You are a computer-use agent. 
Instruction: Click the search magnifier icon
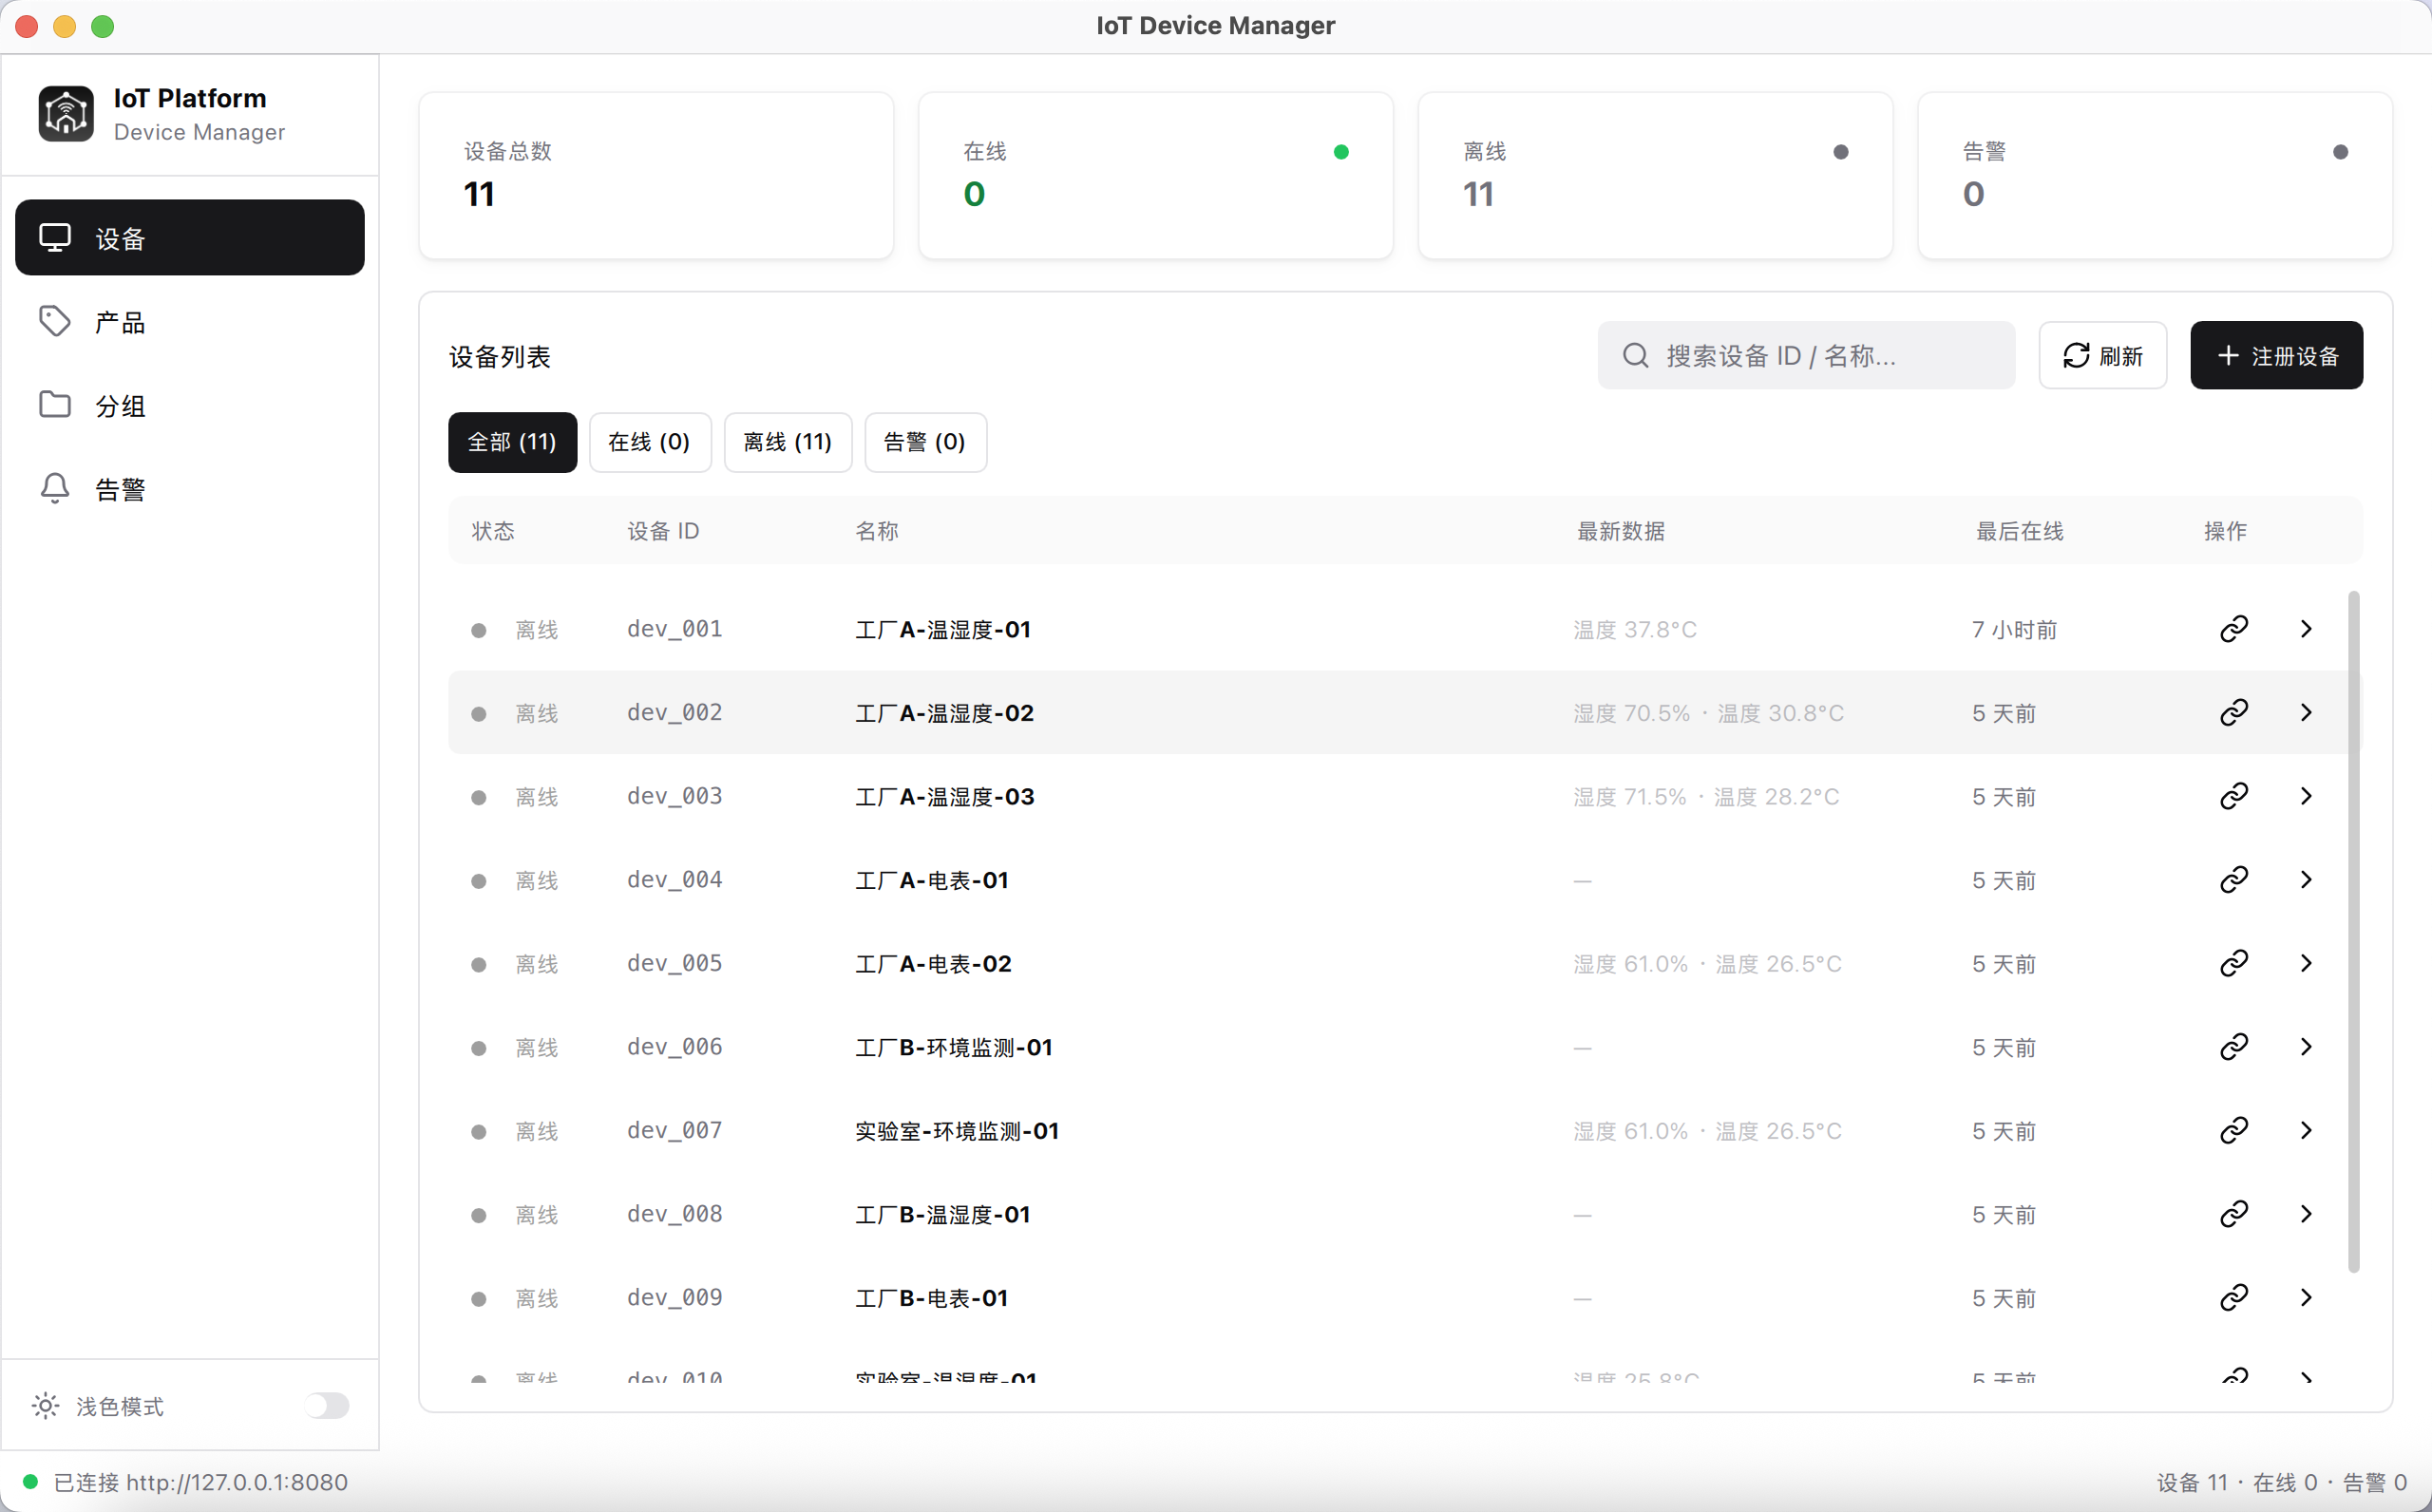[1635, 355]
